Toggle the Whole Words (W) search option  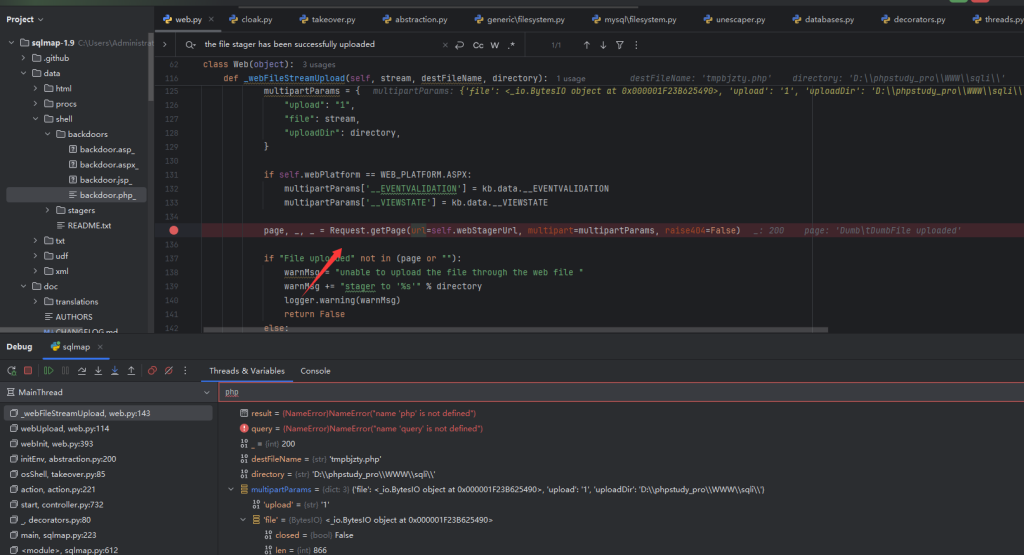coord(495,45)
